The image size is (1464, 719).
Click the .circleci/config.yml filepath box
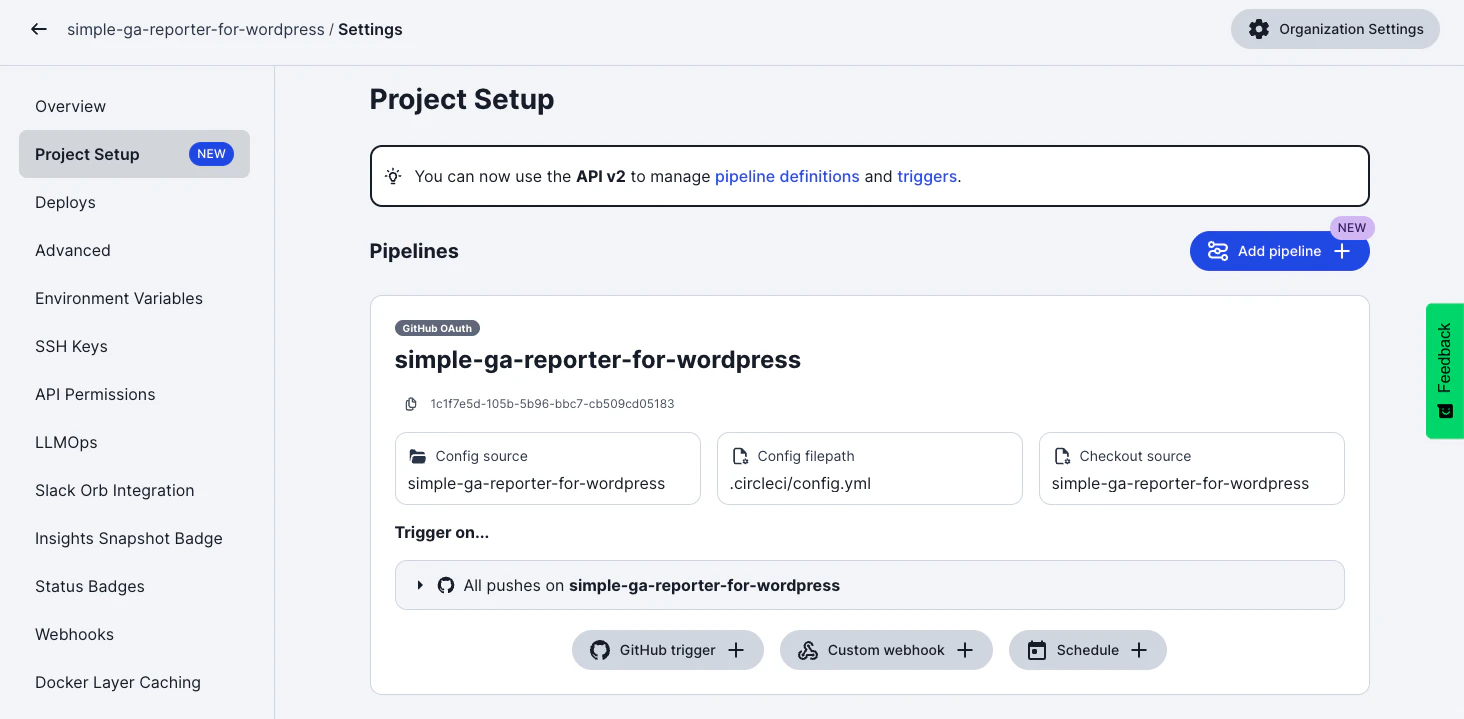(870, 468)
